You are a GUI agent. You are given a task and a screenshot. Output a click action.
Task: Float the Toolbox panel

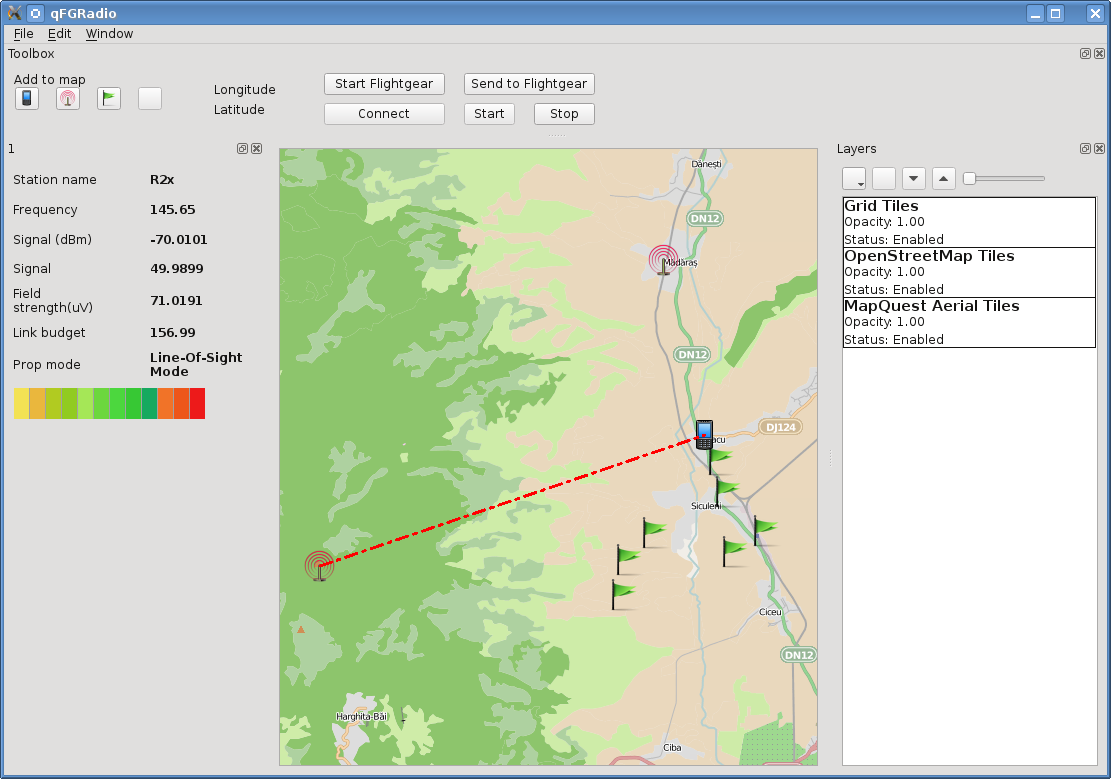(1085, 53)
